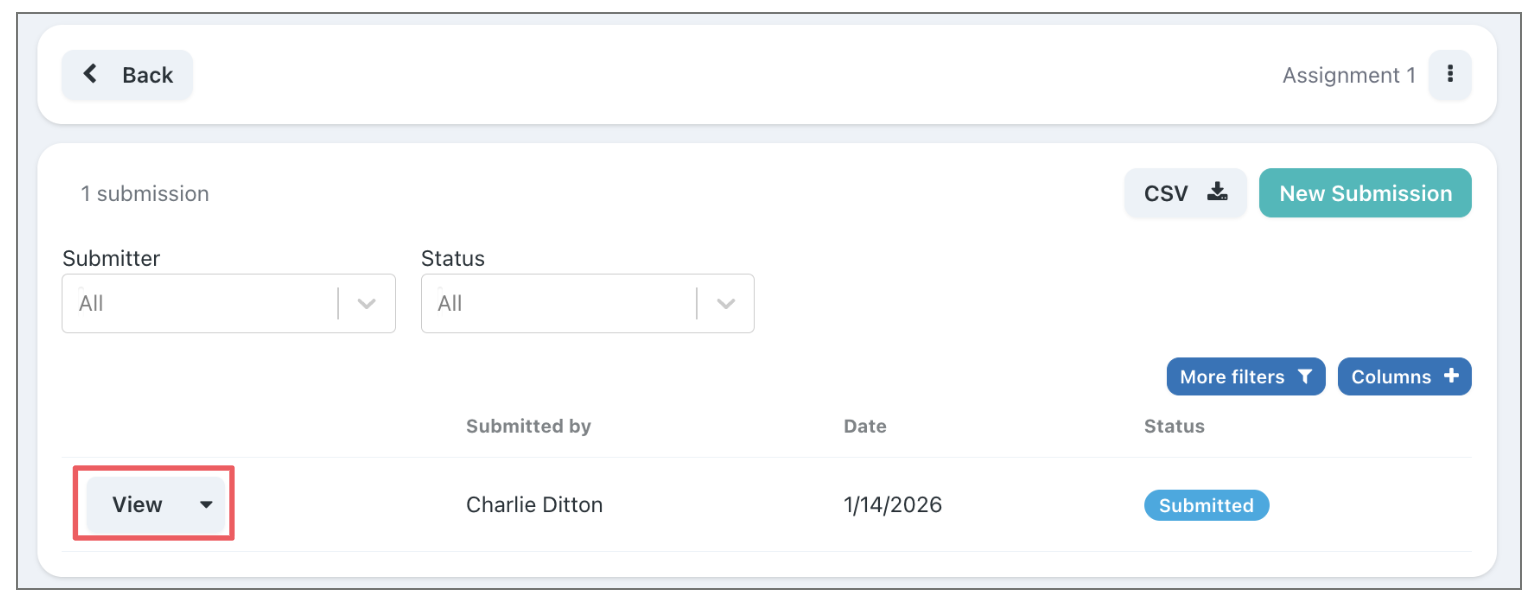Click the CSV export button text
The height and width of the screenshot is (604, 1536).
1166,194
